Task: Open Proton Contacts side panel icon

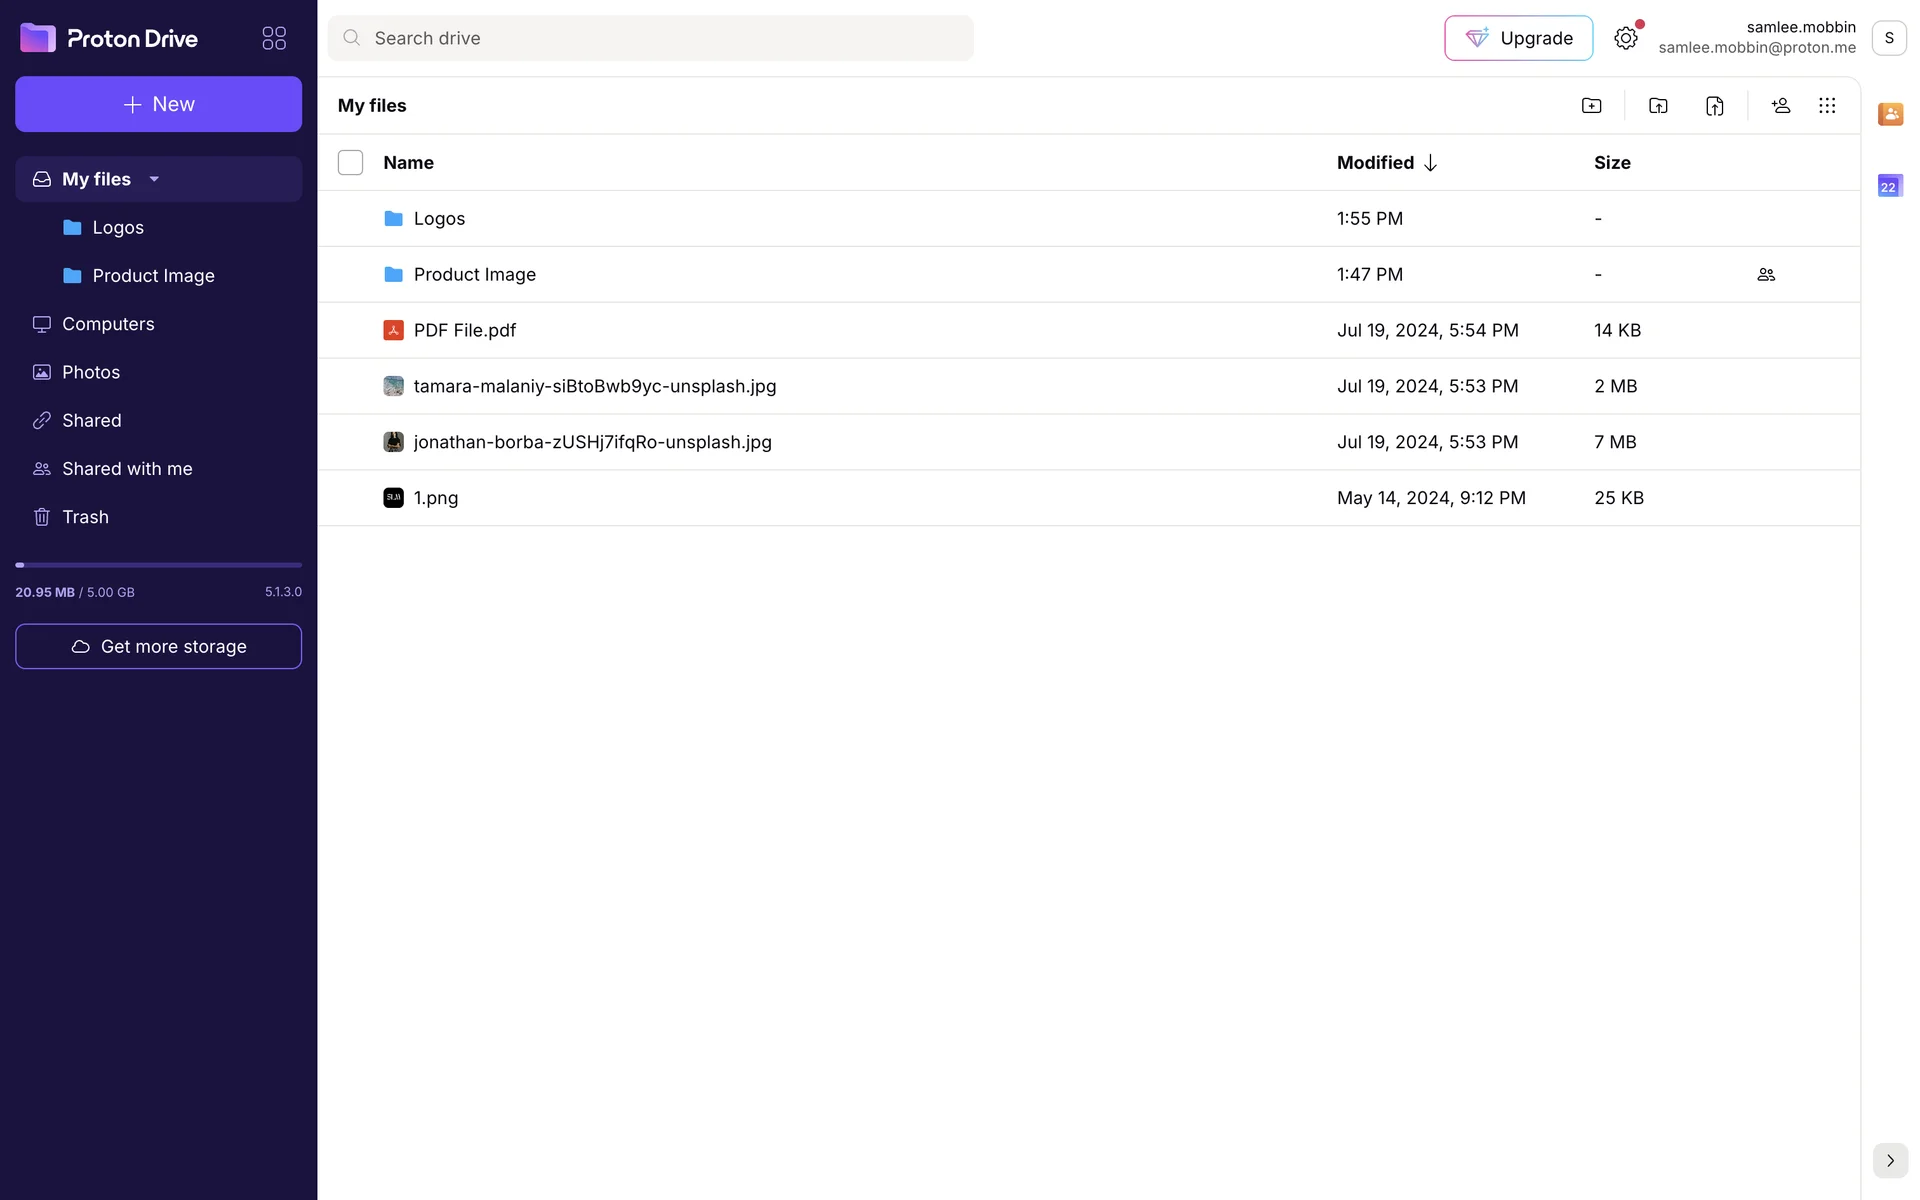Action: pyautogui.click(x=1890, y=114)
